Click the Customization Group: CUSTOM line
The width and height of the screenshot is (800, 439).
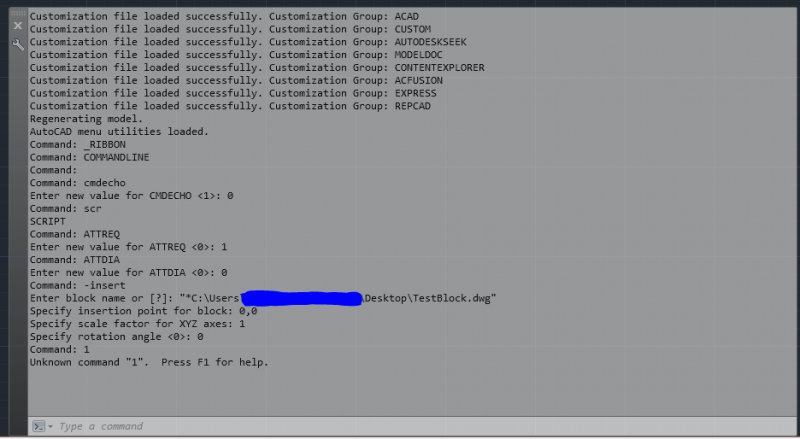pyautogui.click(x=230, y=29)
